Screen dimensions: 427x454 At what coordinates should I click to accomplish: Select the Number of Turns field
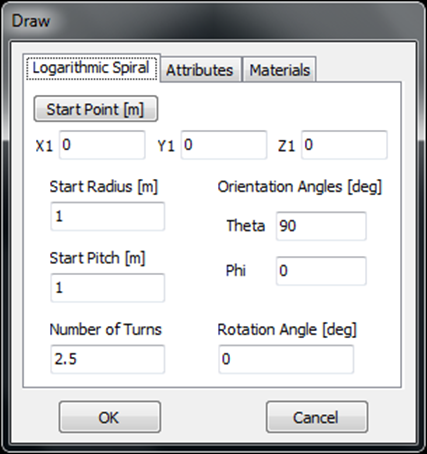[x=107, y=359]
